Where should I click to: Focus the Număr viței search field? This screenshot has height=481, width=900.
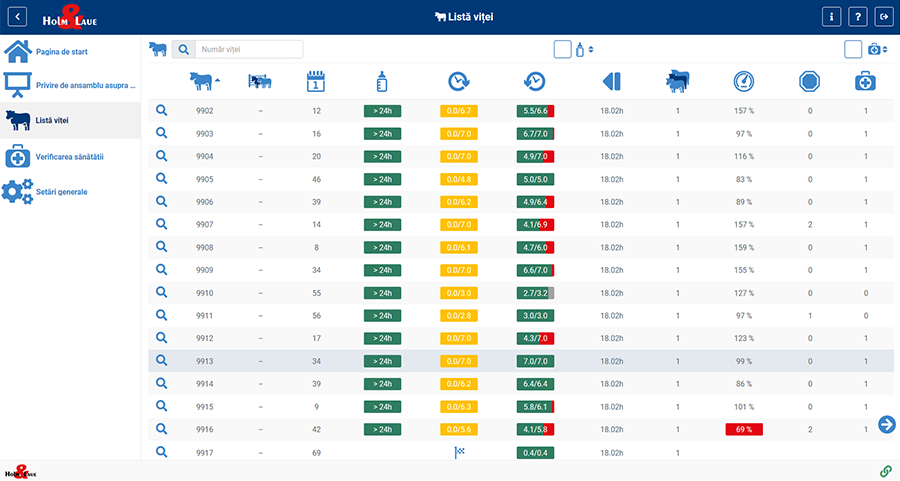tap(249, 49)
